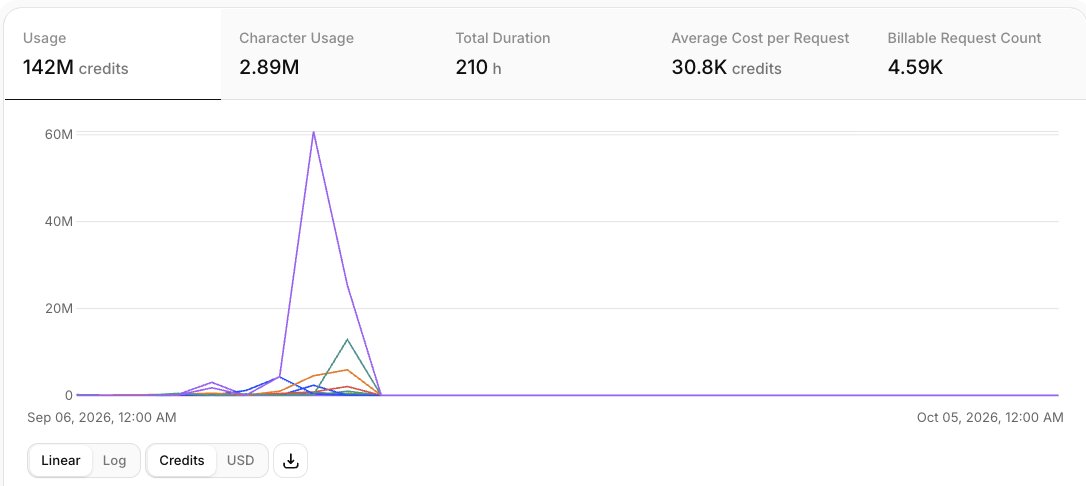Click the 60M y-axis label

coord(59,134)
